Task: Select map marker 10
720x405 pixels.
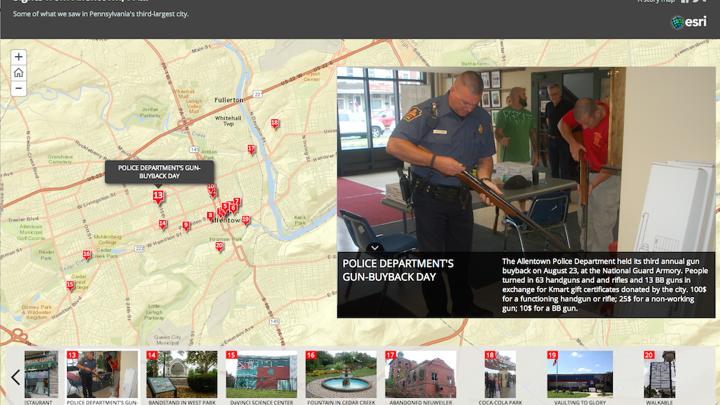Action: pyautogui.click(x=211, y=186)
